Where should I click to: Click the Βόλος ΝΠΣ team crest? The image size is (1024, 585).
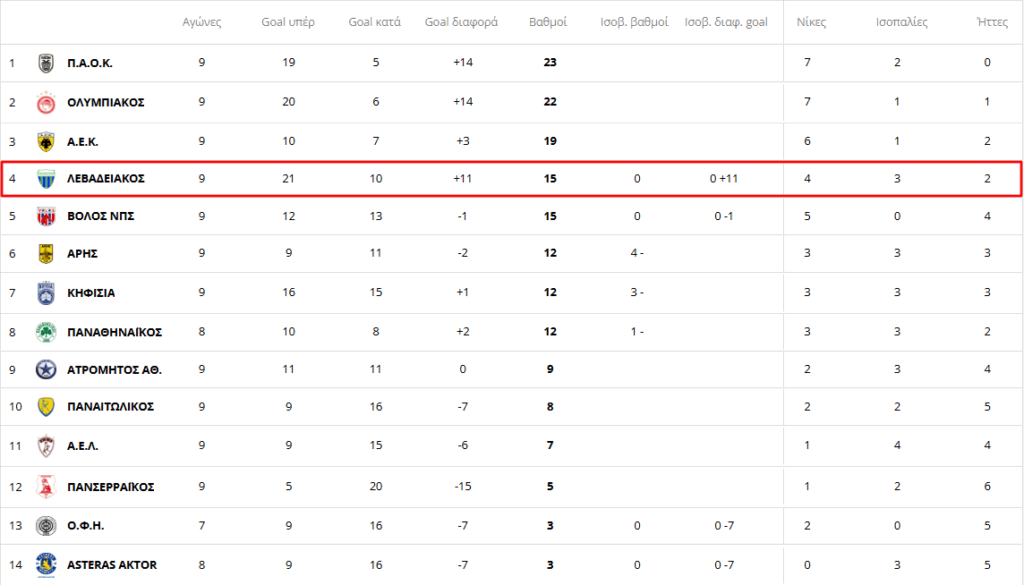(45, 216)
